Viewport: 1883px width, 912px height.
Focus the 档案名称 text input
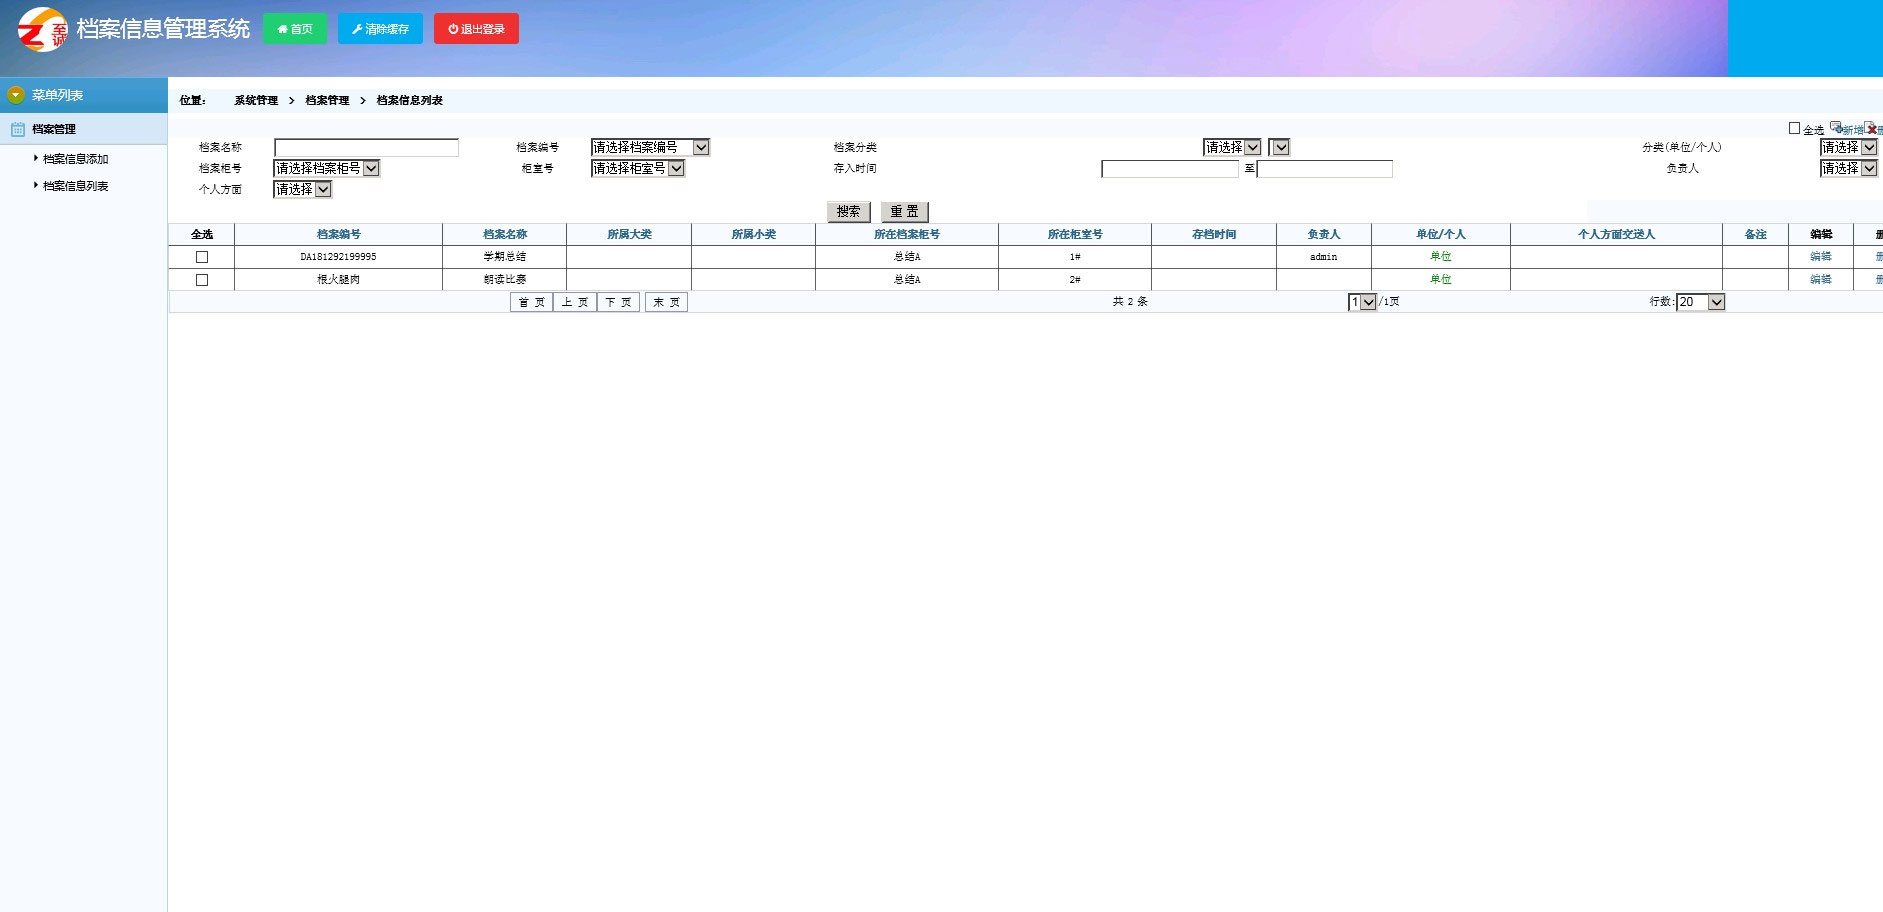(366, 148)
